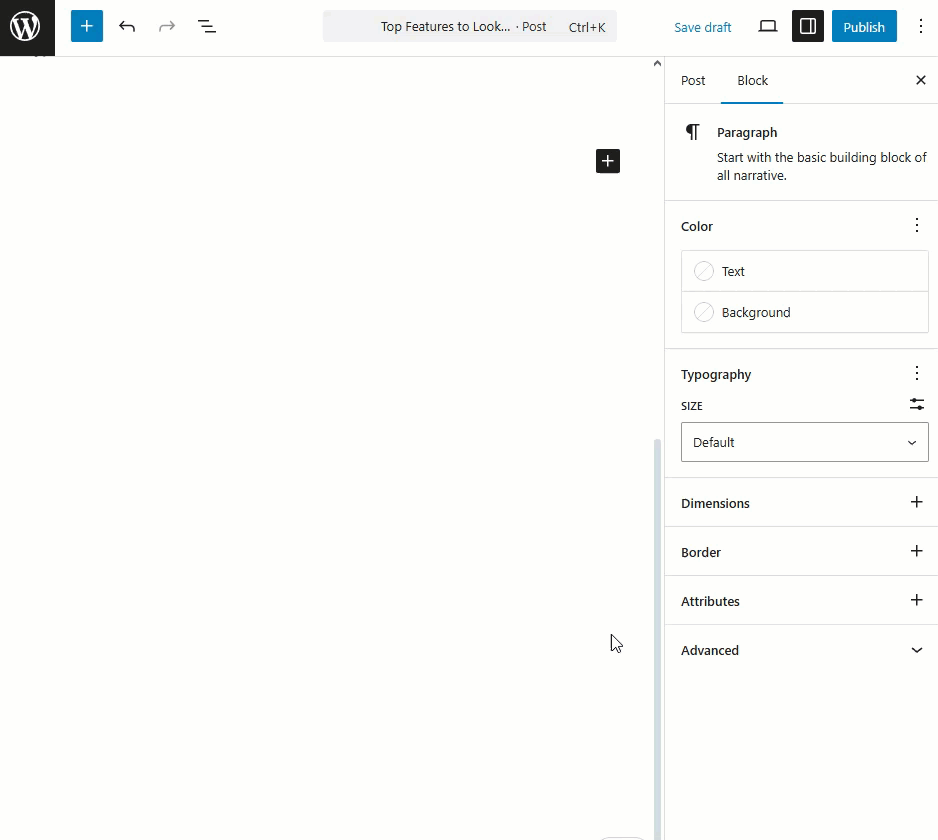The width and height of the screenshot is (938, 840).
Task: Set custom size via the sliders icon
Action: (916, 404)
